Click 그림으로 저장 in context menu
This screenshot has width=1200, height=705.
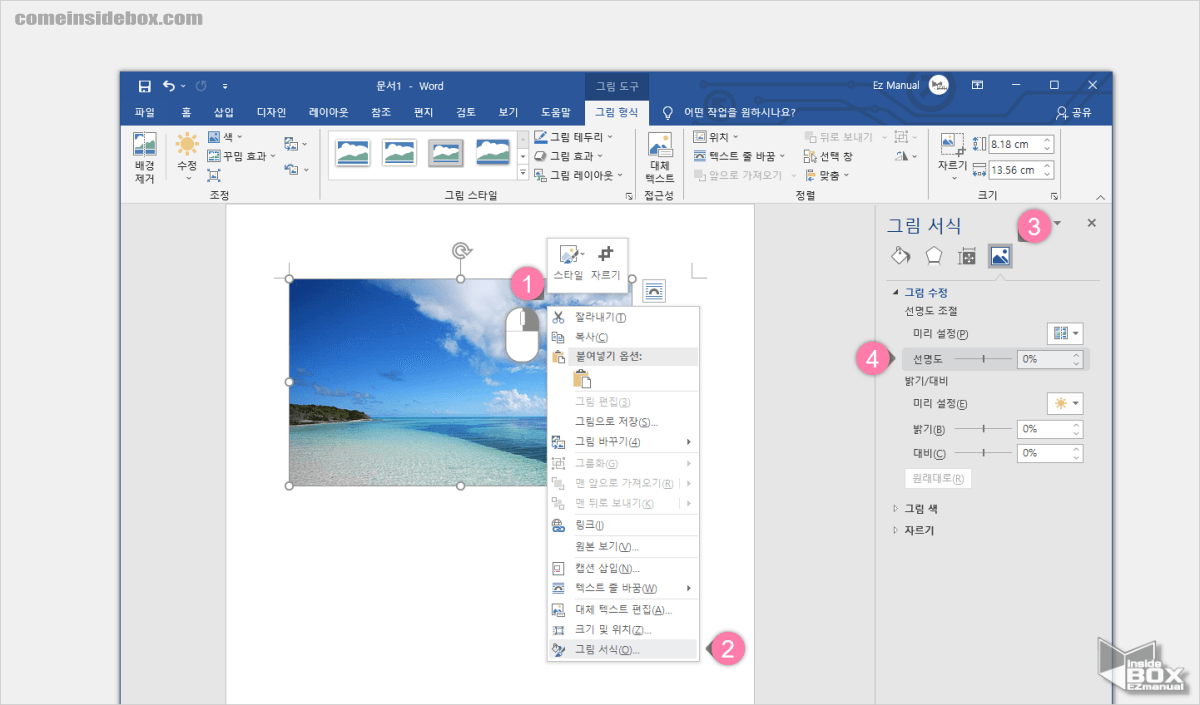616,422
